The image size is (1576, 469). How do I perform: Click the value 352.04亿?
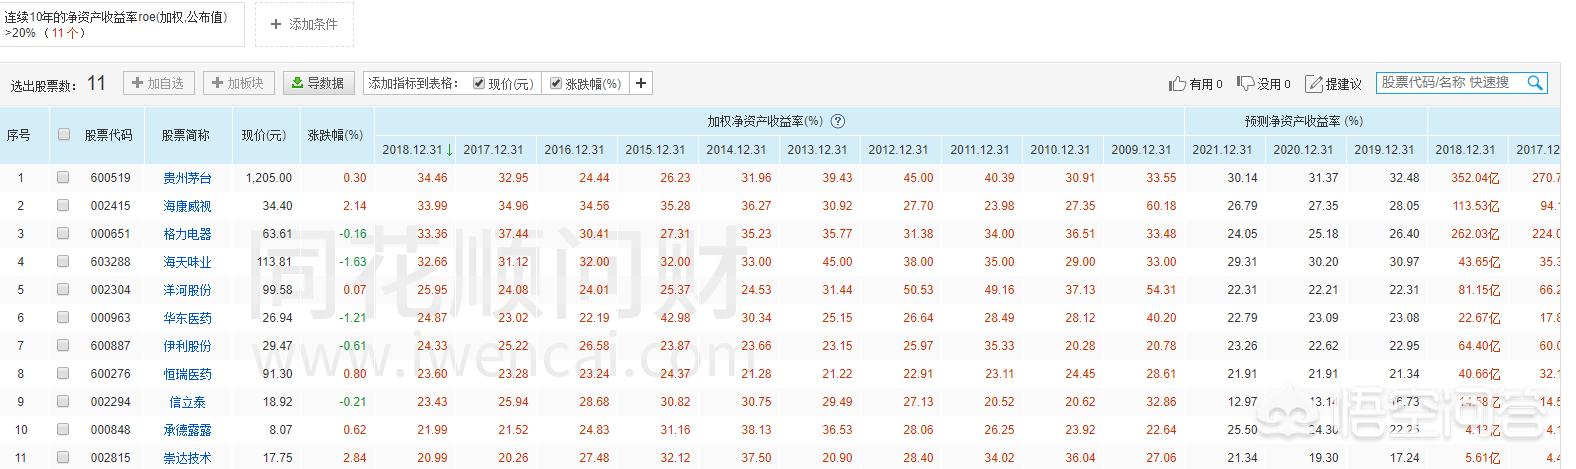click(x=1475, y=178)
